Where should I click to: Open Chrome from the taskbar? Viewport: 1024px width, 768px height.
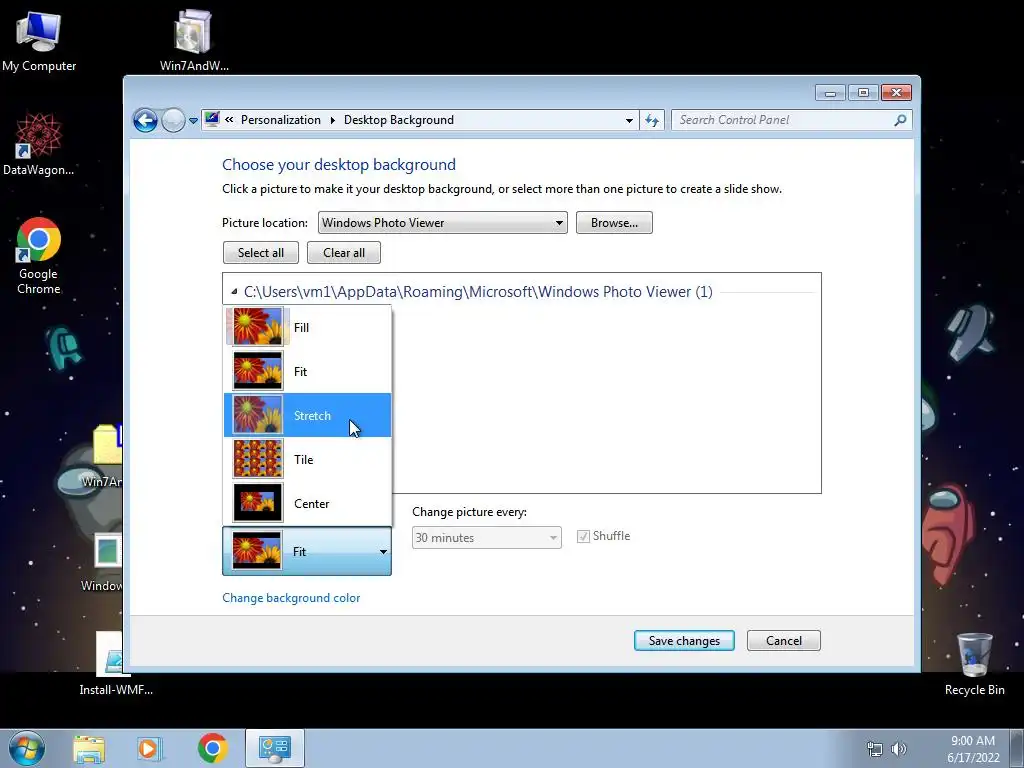[x=212, y=748]
